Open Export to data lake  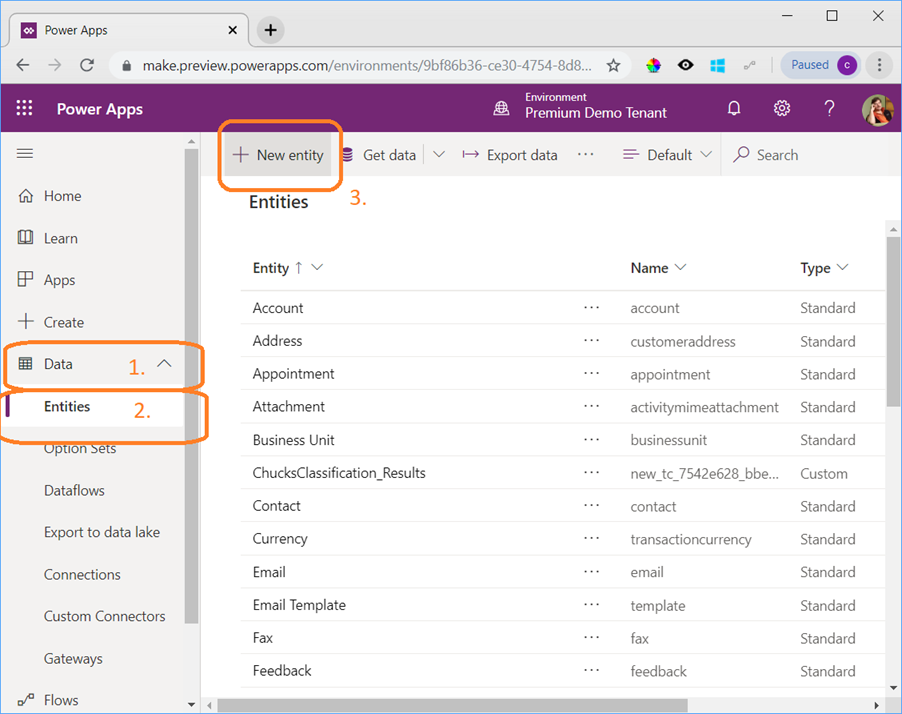point(102,532)
